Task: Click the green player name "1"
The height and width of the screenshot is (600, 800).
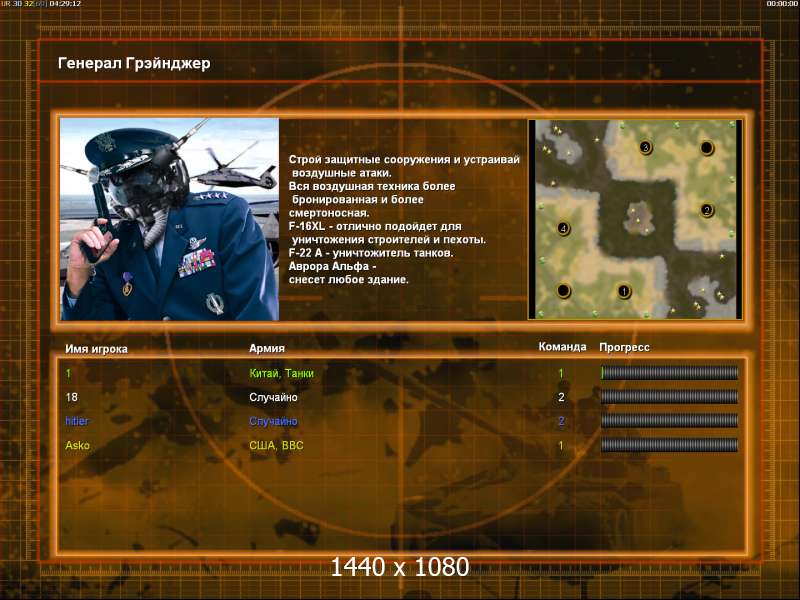Action: (x=68, y=373)
